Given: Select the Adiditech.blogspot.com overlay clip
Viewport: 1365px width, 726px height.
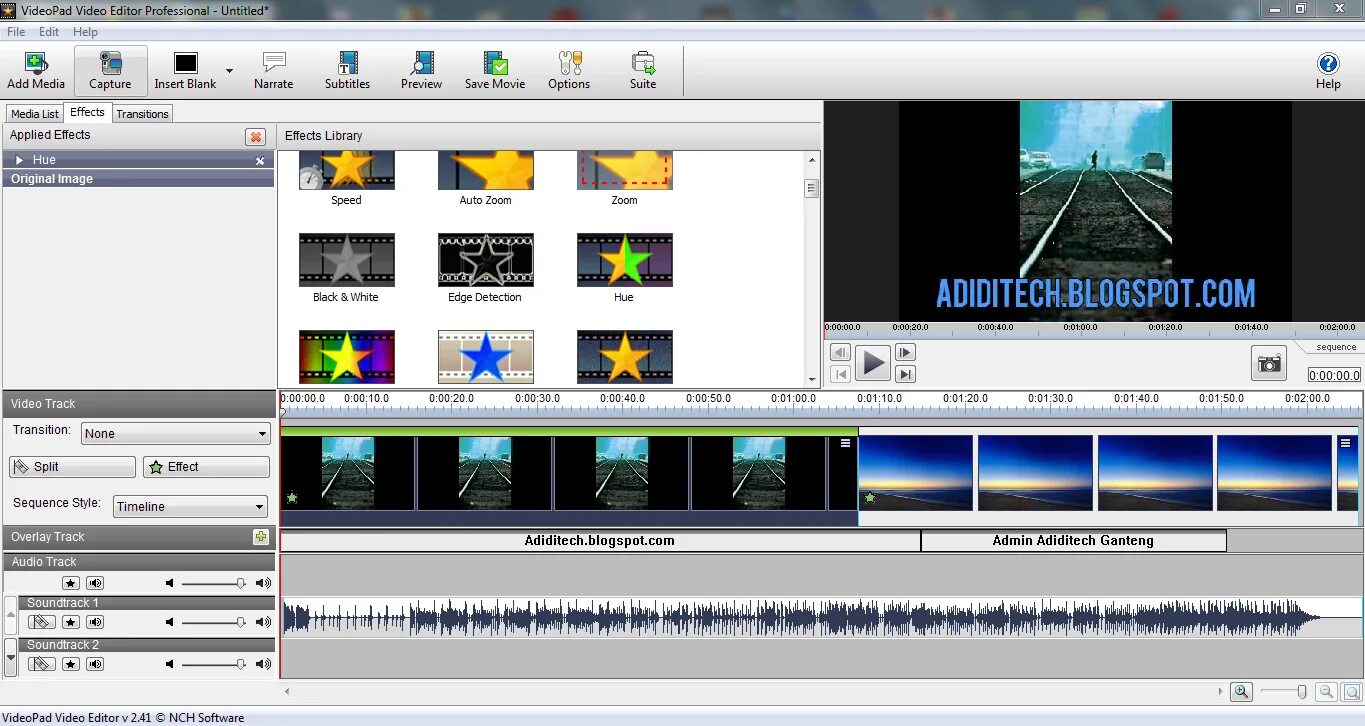Looking at the screenshot, I should click(x=600, y=541).
